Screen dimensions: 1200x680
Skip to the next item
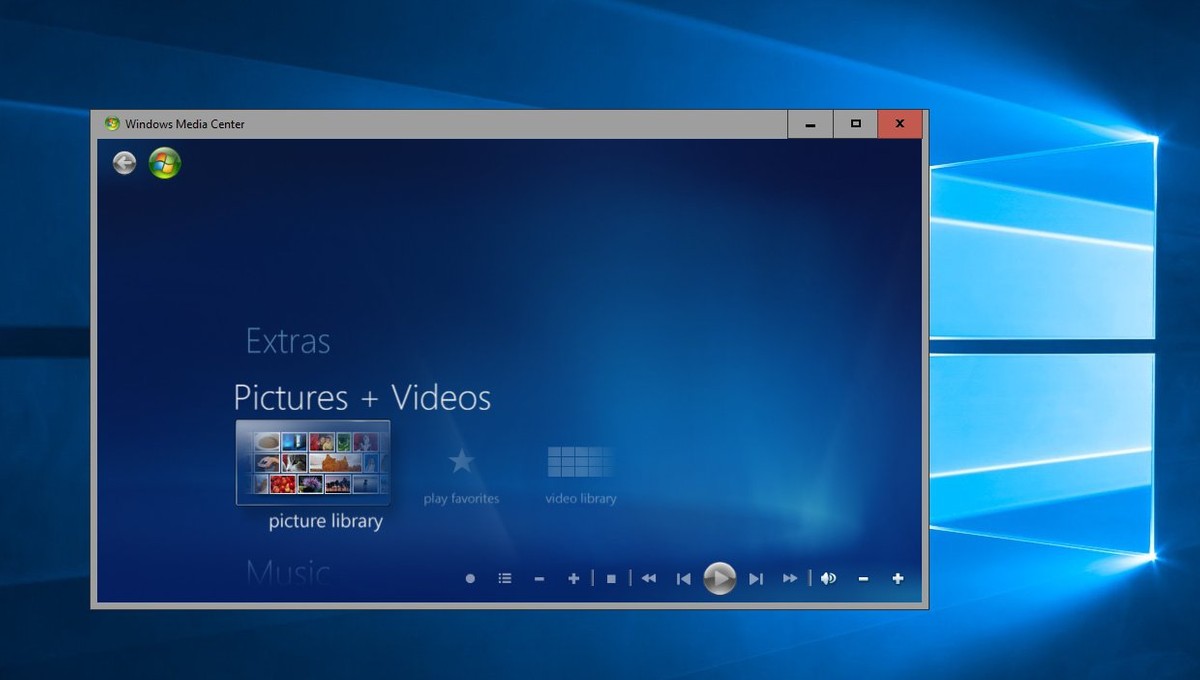pyautogui.click(x=755, y=578)
